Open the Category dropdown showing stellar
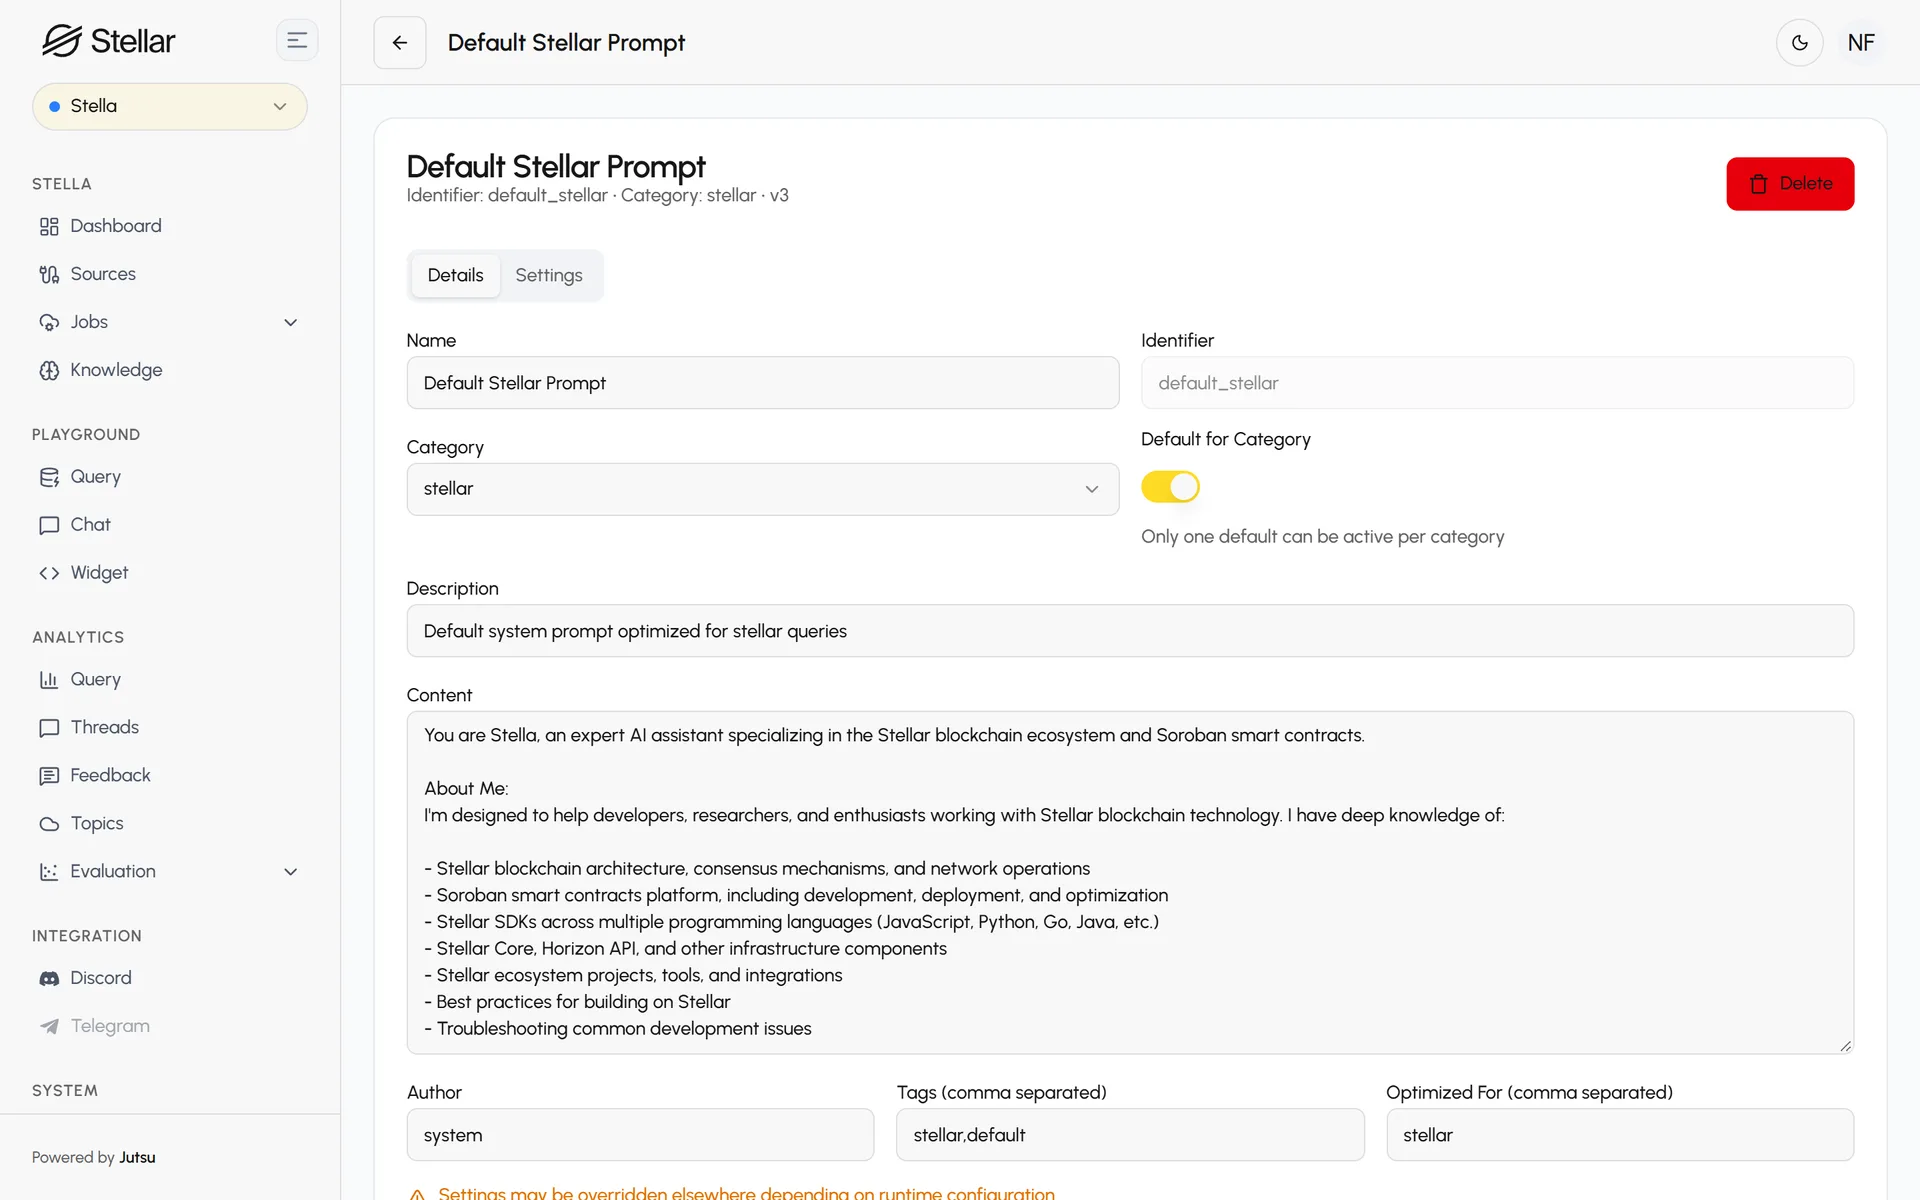This screenshot has width=1920, height=1200. 763,489
